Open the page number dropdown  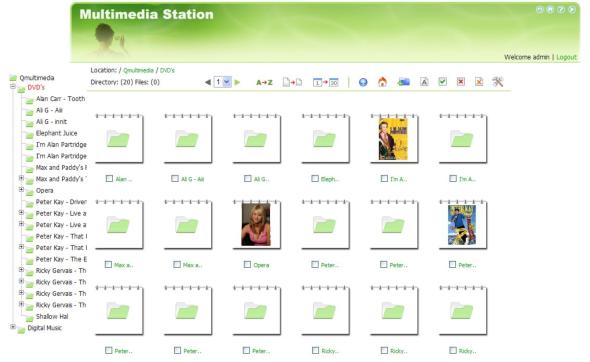pos(227,82)
